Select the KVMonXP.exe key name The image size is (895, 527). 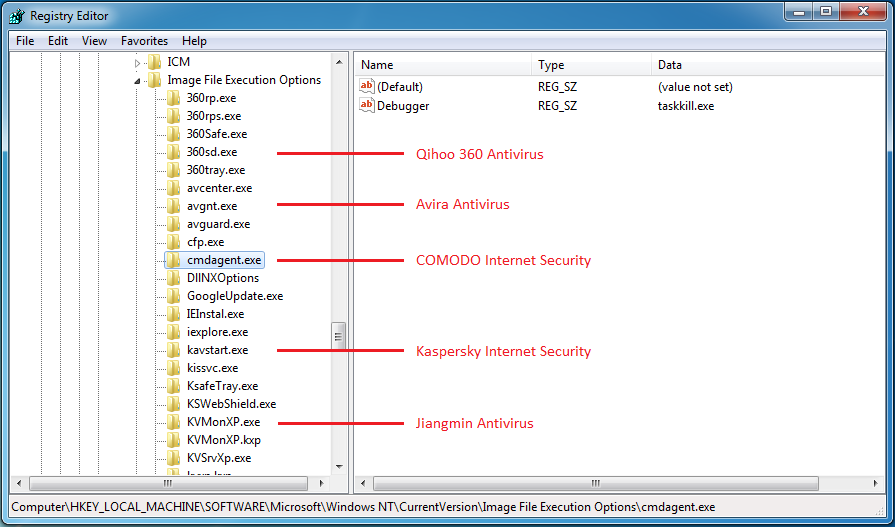click(223, 421)
